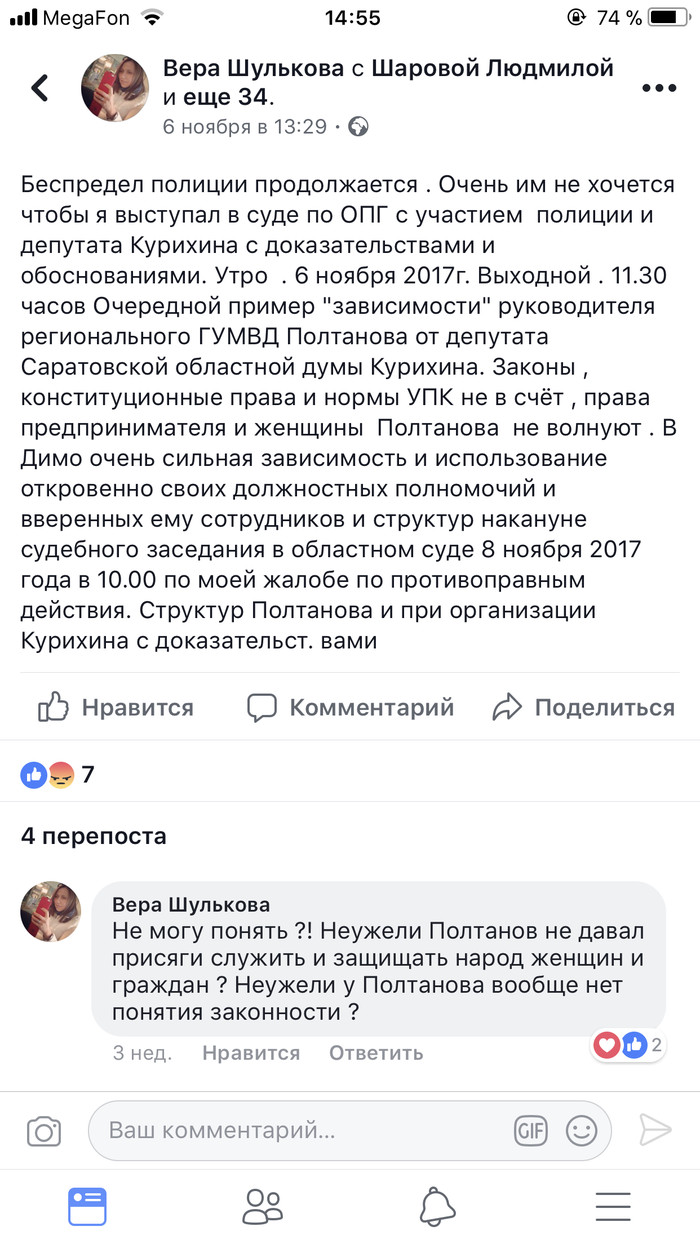Open the GIF picker icon
This screenshot has height=1244, width=700.
click(x=531, y=1131)
